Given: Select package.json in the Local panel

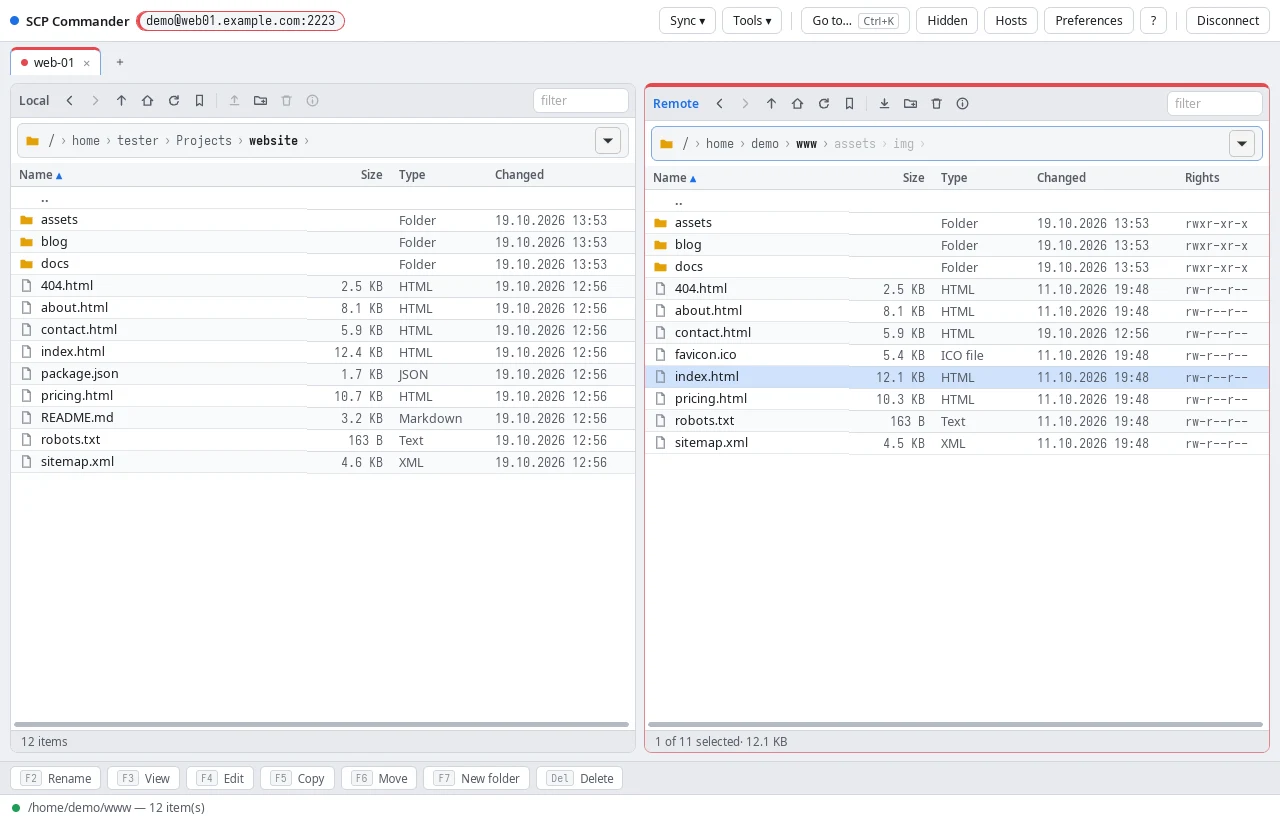Looking at the screenshot, I should 323,374.
